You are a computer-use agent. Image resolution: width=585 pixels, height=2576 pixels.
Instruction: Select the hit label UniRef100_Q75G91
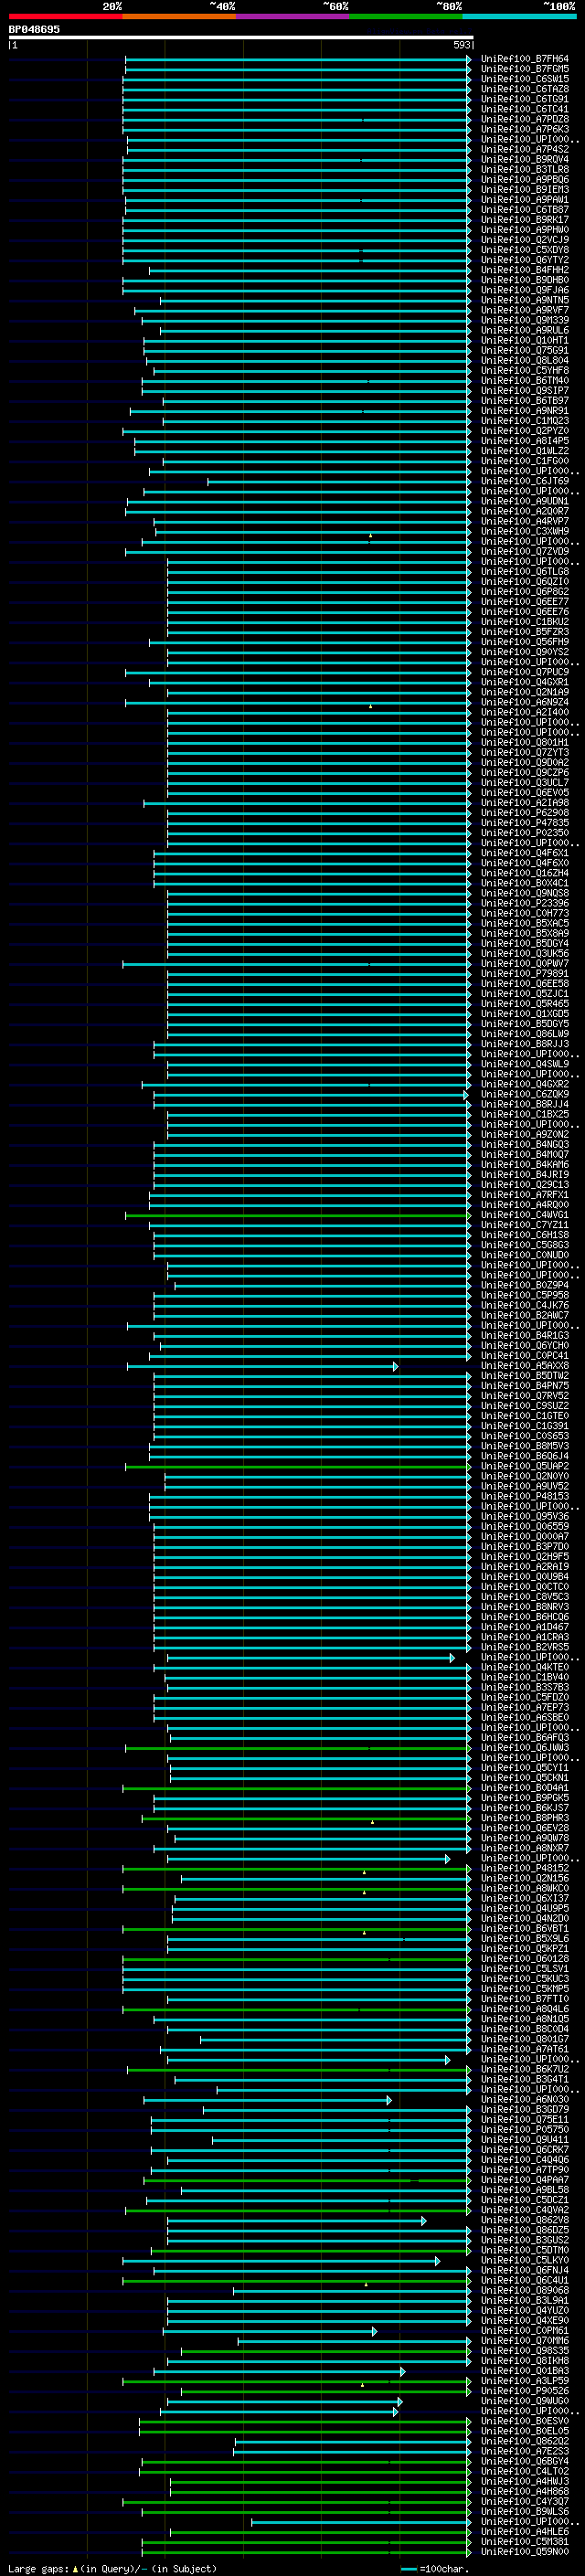click(525, 350)
